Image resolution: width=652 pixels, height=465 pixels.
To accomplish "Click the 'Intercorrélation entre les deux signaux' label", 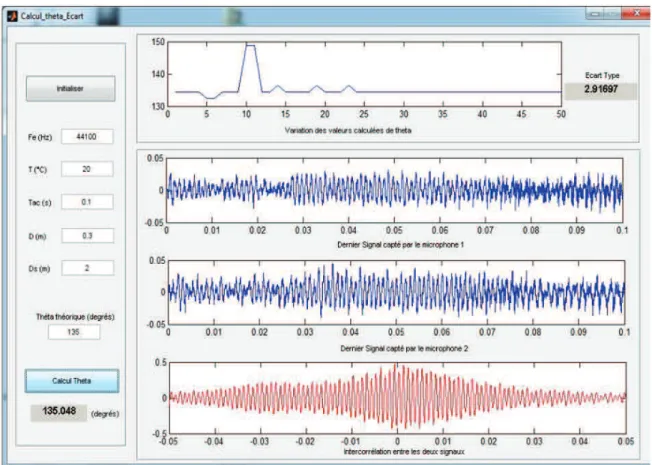I will click(404, 451).
